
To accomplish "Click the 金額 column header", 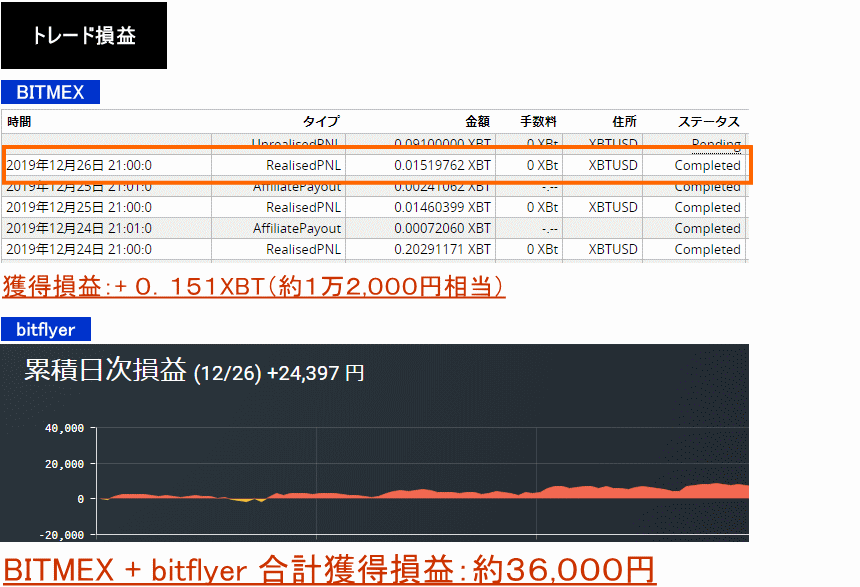I will [x=477, y=121].
